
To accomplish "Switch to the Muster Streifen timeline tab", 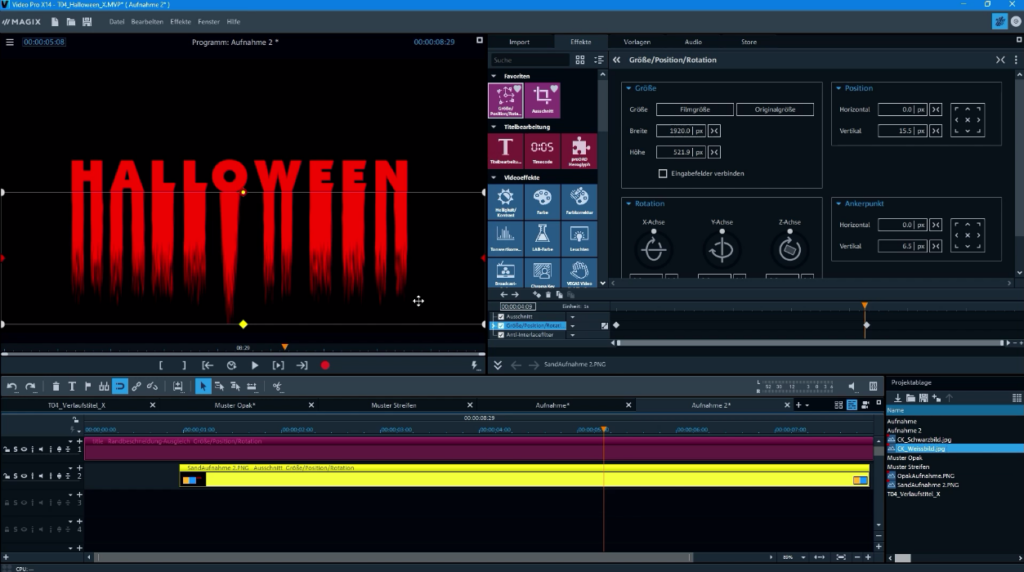I will (x=394, y=405).
